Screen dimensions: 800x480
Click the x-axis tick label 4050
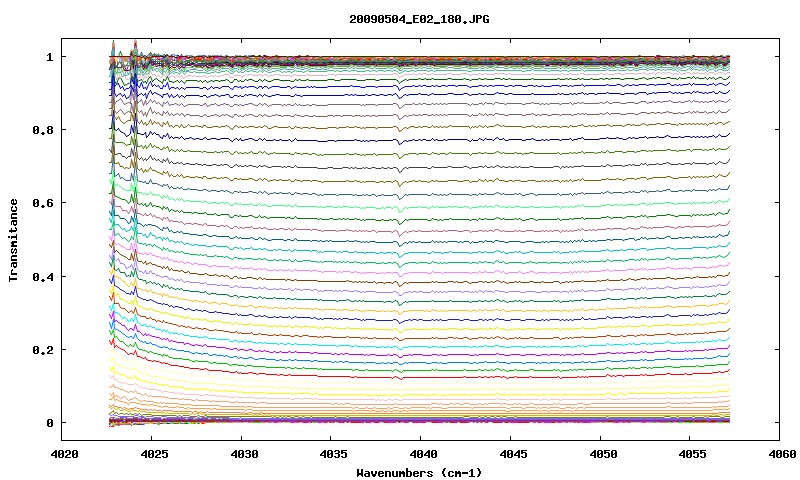point(603,453)
